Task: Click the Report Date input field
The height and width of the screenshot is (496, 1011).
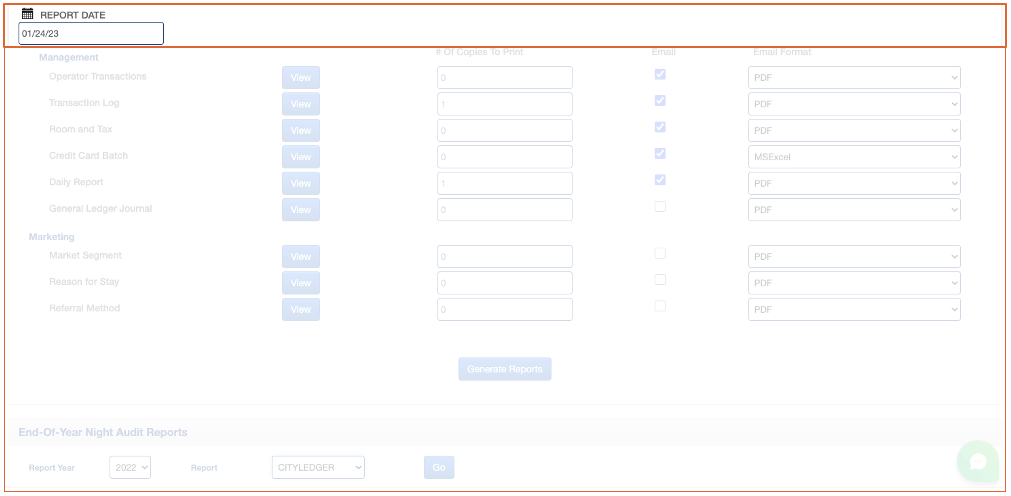Action: tap(91, 34)
